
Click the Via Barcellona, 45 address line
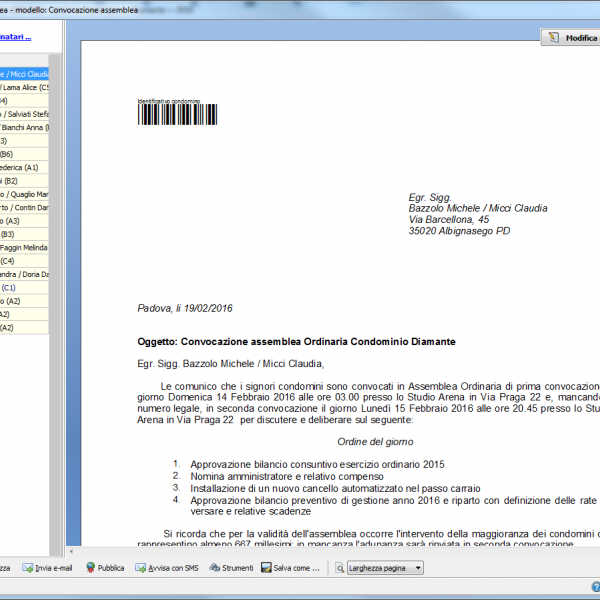(x=449, y=220)
